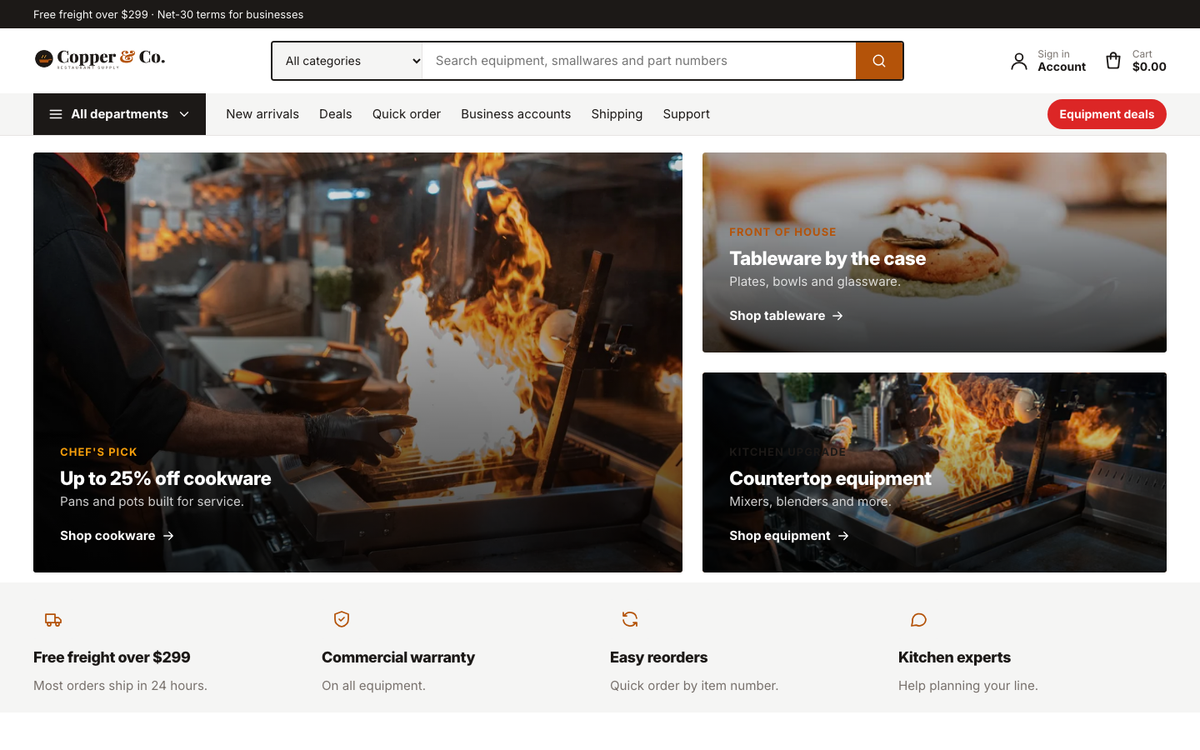Follow the Shop equipment link
The height and width of the screenshot is (750, 1200).
[789, 536]
